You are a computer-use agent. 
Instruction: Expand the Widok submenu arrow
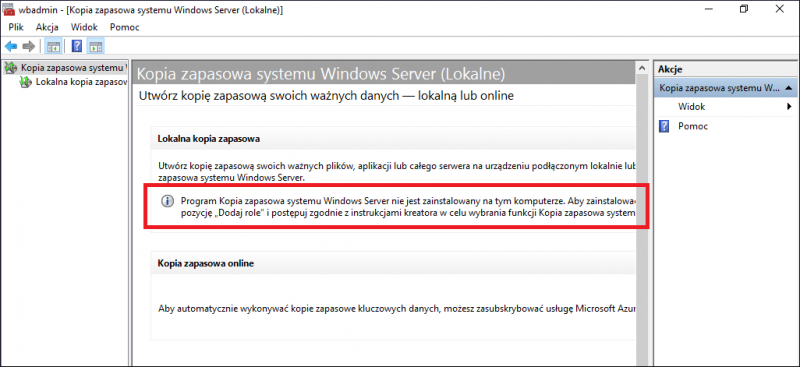(789, 107)
